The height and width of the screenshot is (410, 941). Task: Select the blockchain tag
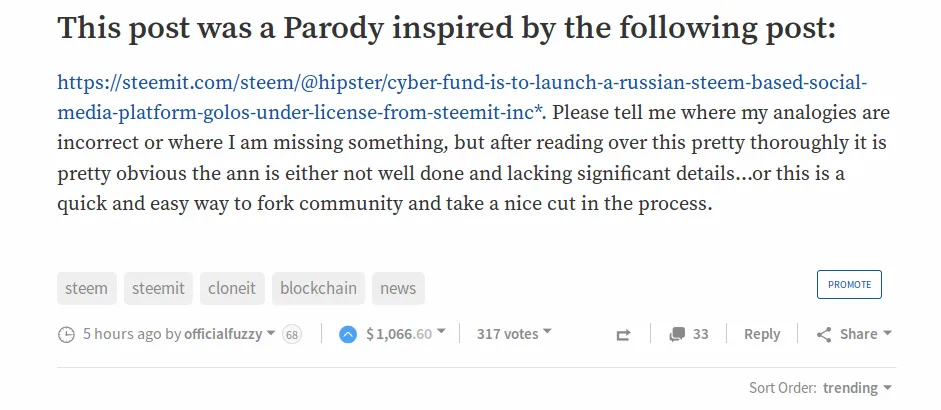(318, 288)
